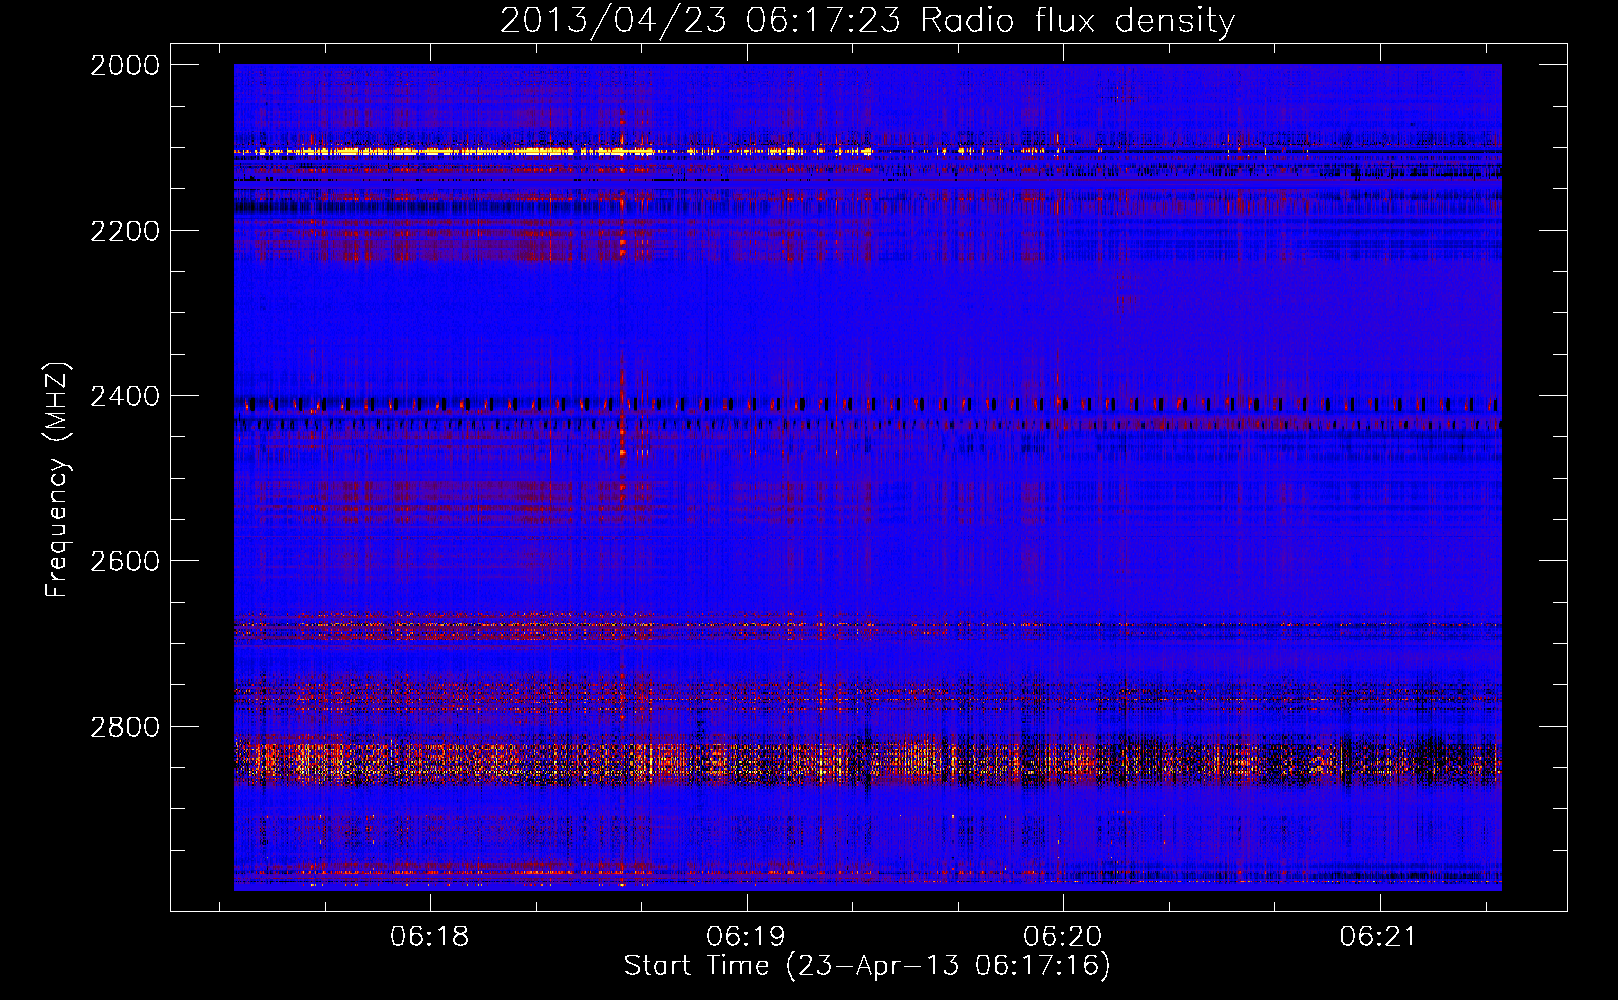The width and height of the screenshot is (1618, 1000).
Task: Click the plot title 'Radio flux density'
Action: 1077,21
